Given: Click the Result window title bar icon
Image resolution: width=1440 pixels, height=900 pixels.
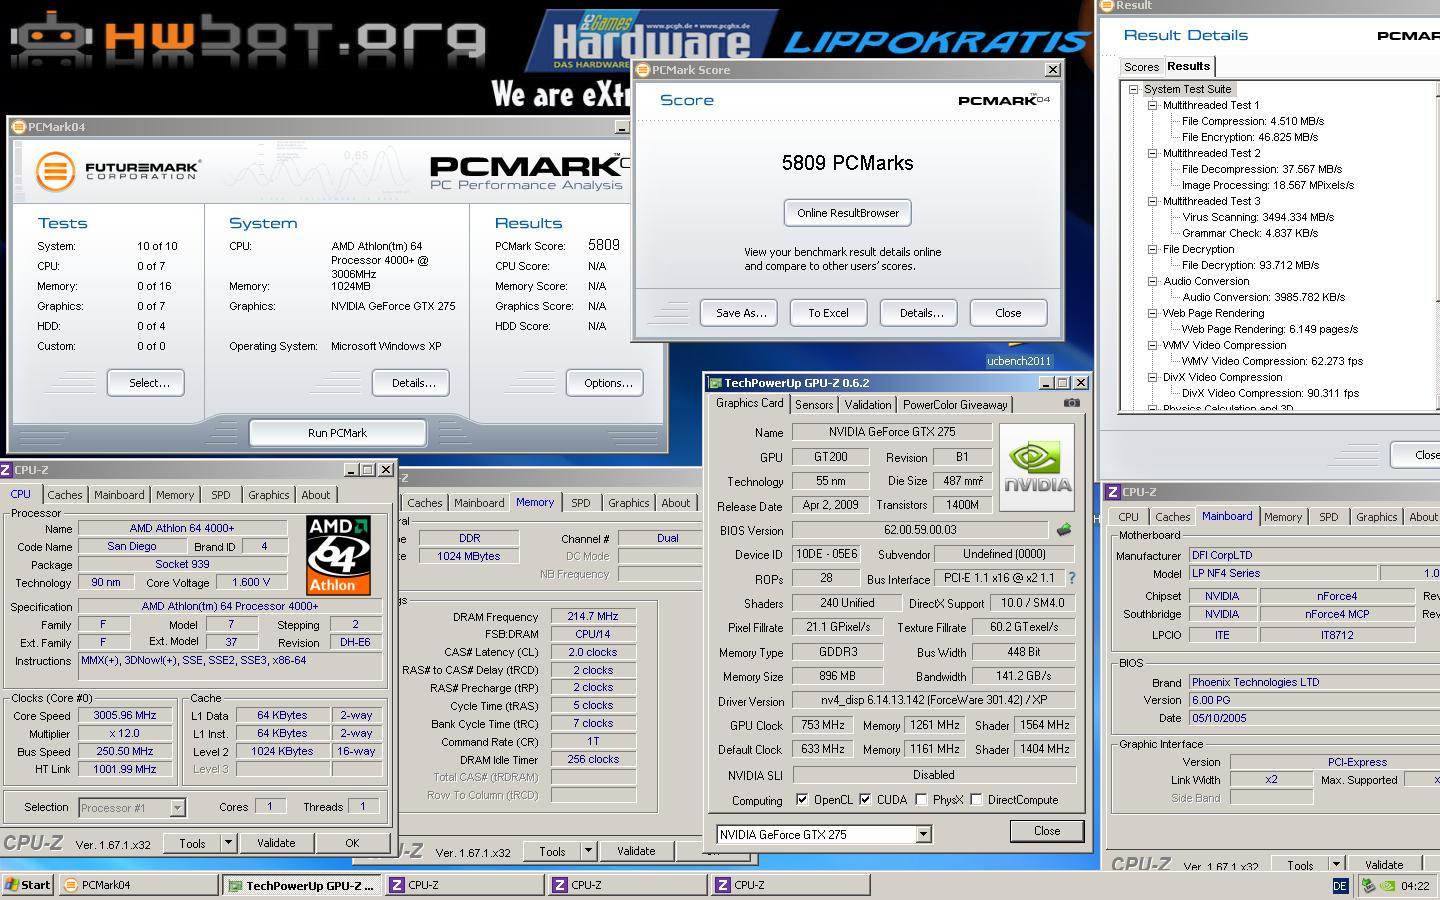Looking at the screenshot, I should tap(1106, 5).
